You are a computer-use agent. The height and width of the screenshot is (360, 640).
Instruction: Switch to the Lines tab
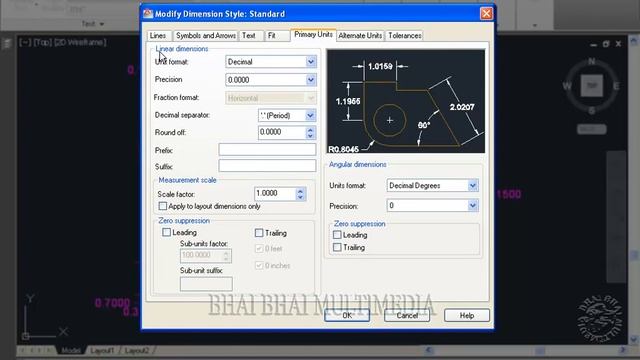[x=159, y=36]
